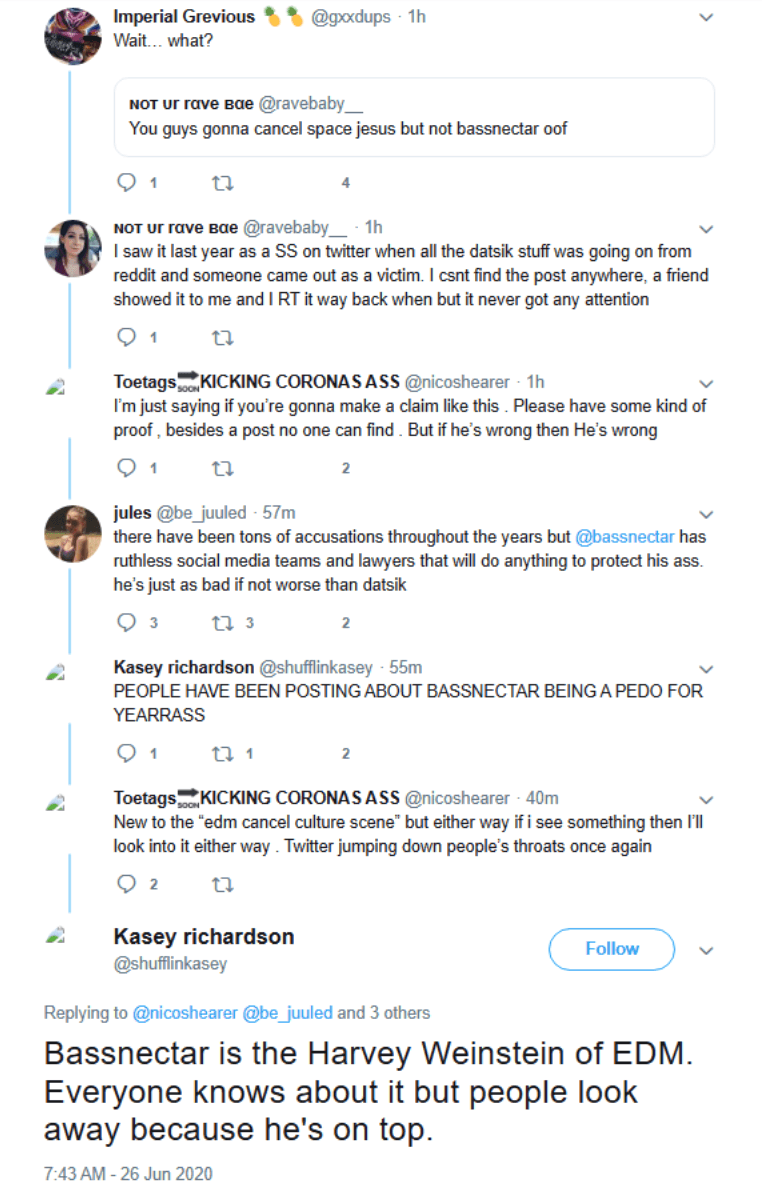Expand options chevron on jules's tweet

coord(706,514)
